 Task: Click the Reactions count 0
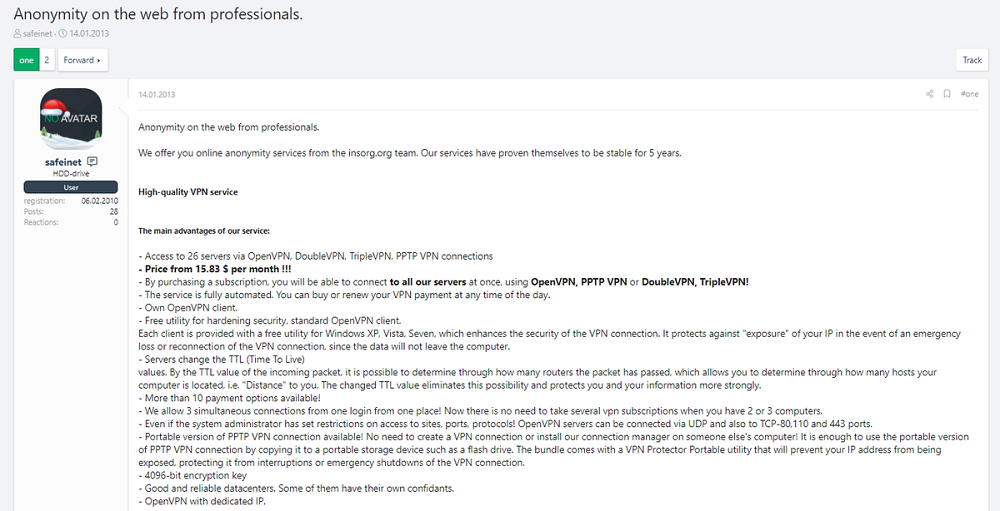coord(116,222)
